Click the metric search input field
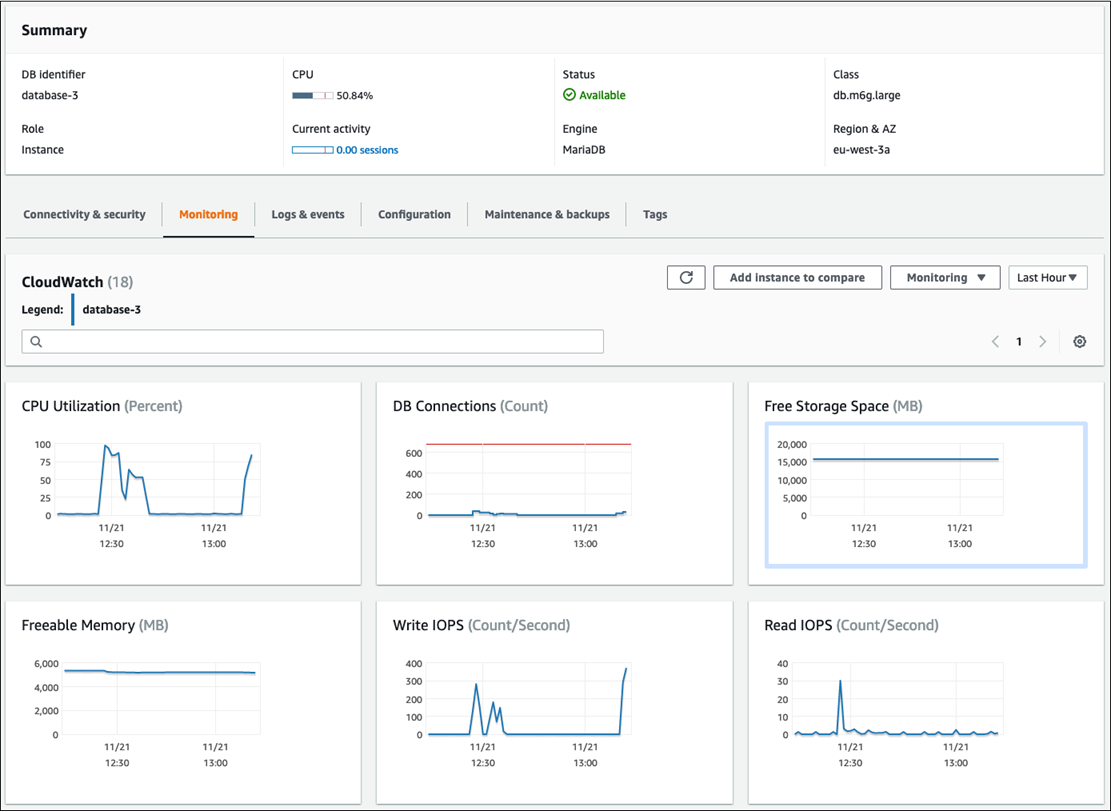 coord(312,341)
